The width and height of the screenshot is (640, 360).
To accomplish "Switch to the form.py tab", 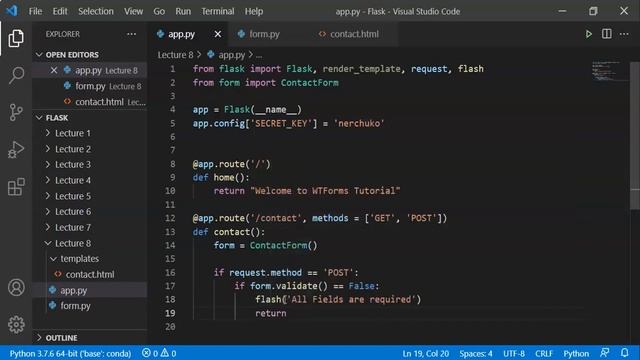I will coord(269,34).
